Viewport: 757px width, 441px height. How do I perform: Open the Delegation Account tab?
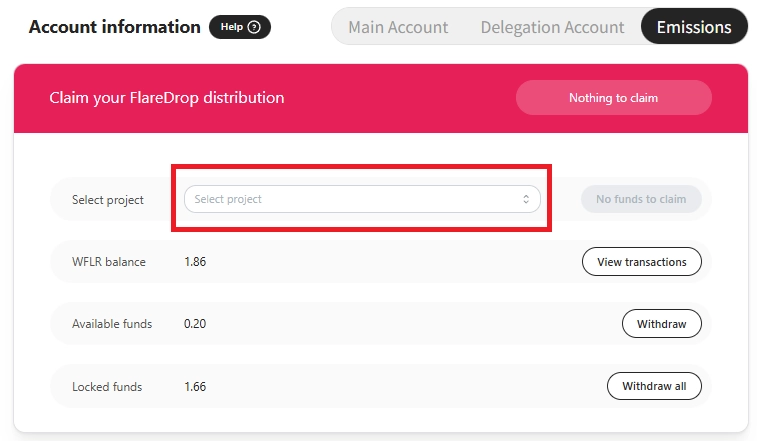coord(552,27)
